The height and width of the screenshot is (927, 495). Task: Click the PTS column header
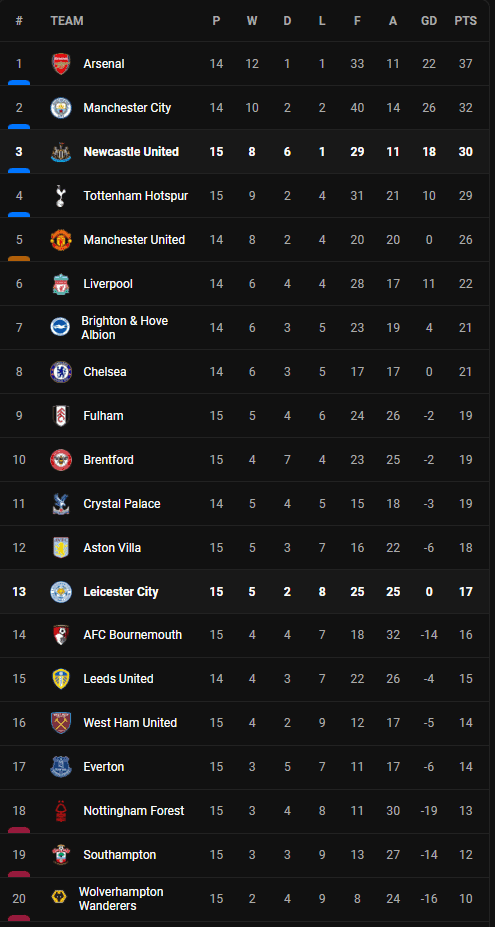[x=465, y=21]
